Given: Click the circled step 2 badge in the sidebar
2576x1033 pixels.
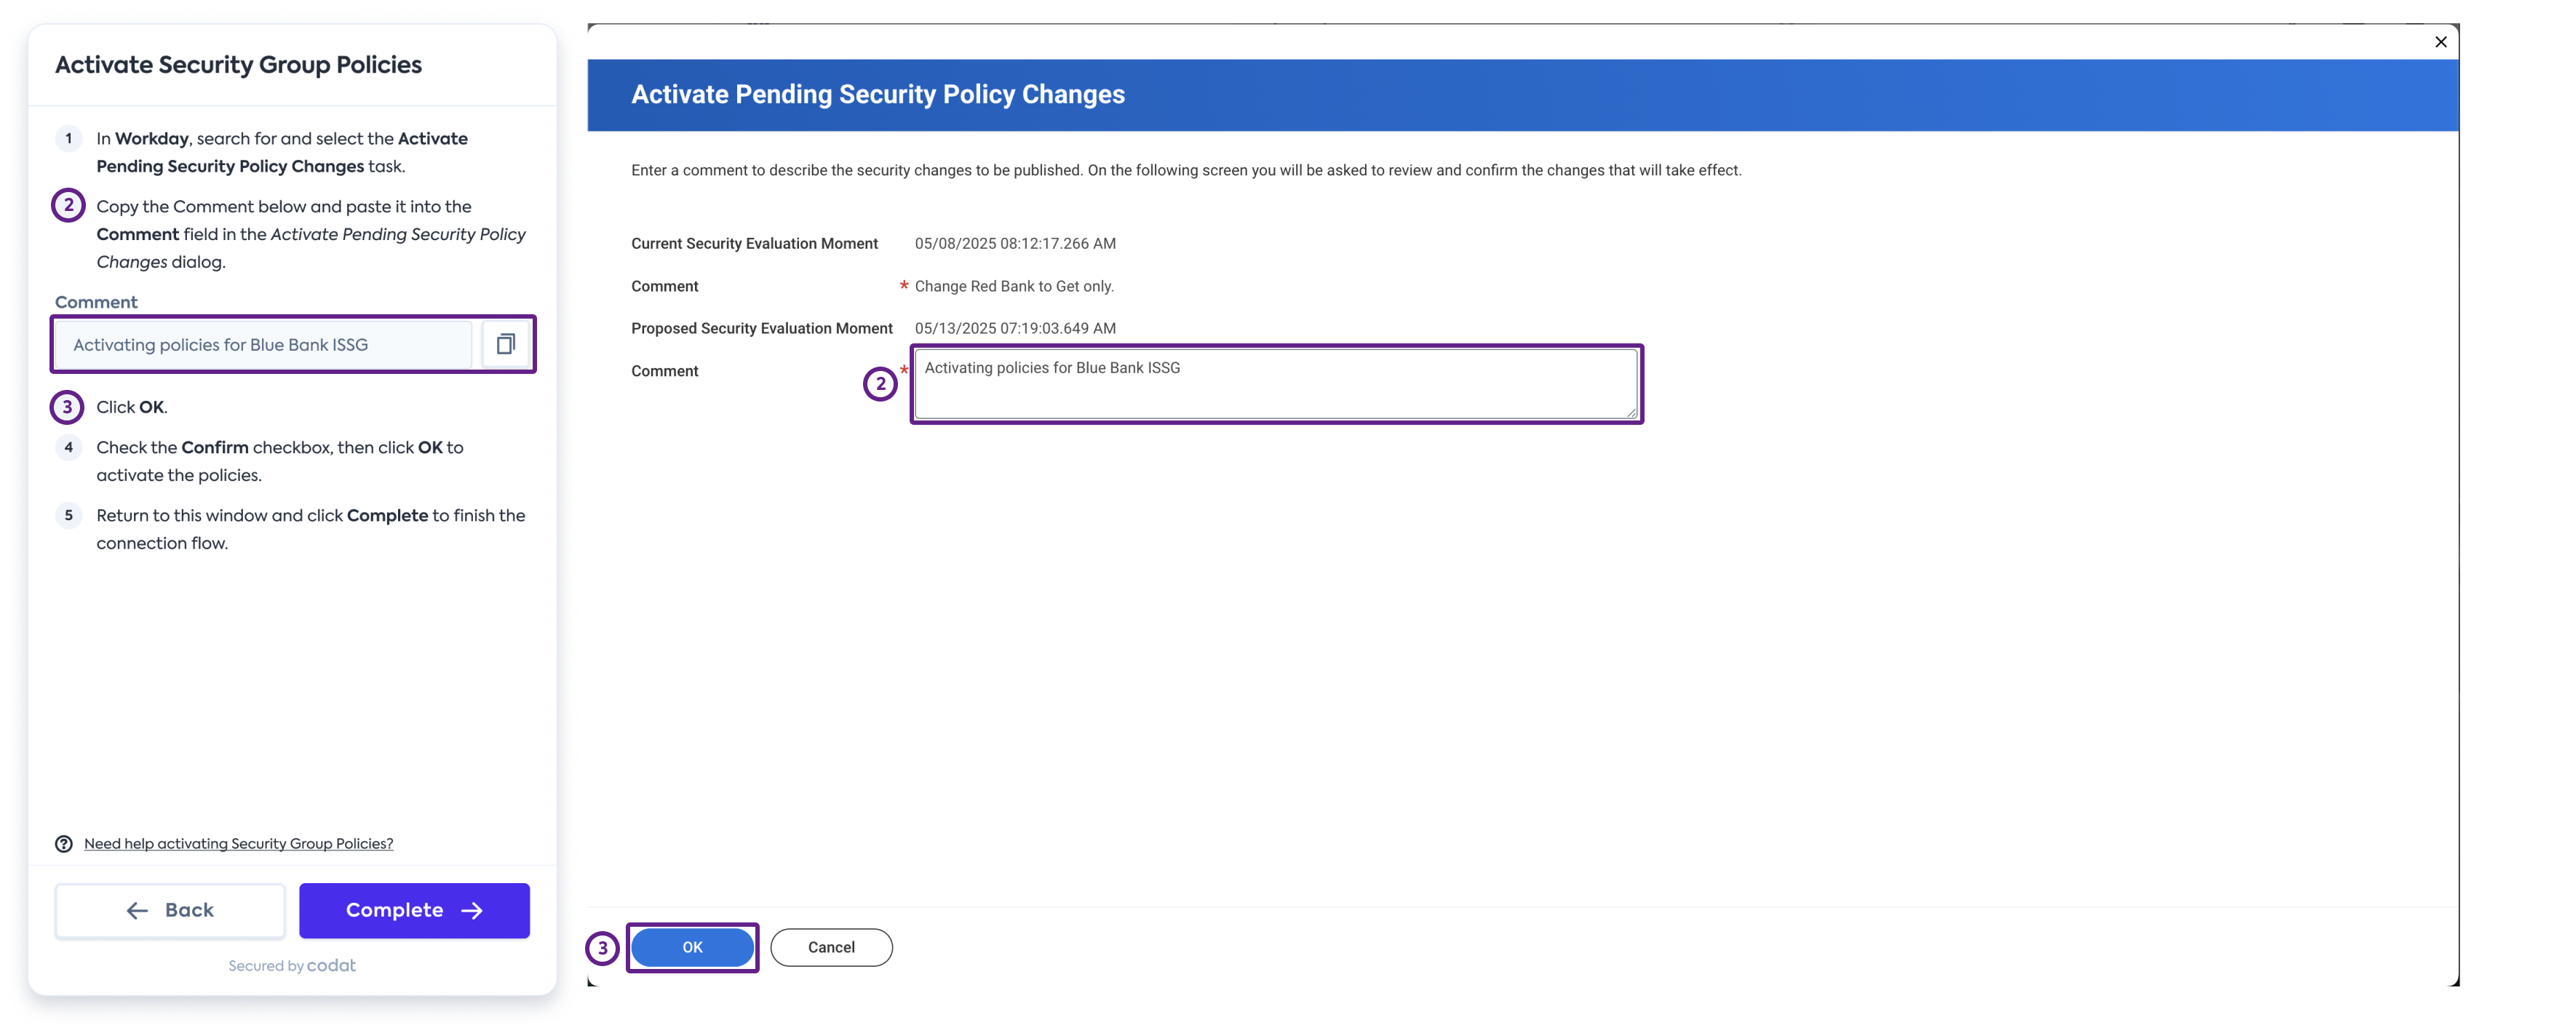Looking at the screenshot, I should click(x=67, y=206).
